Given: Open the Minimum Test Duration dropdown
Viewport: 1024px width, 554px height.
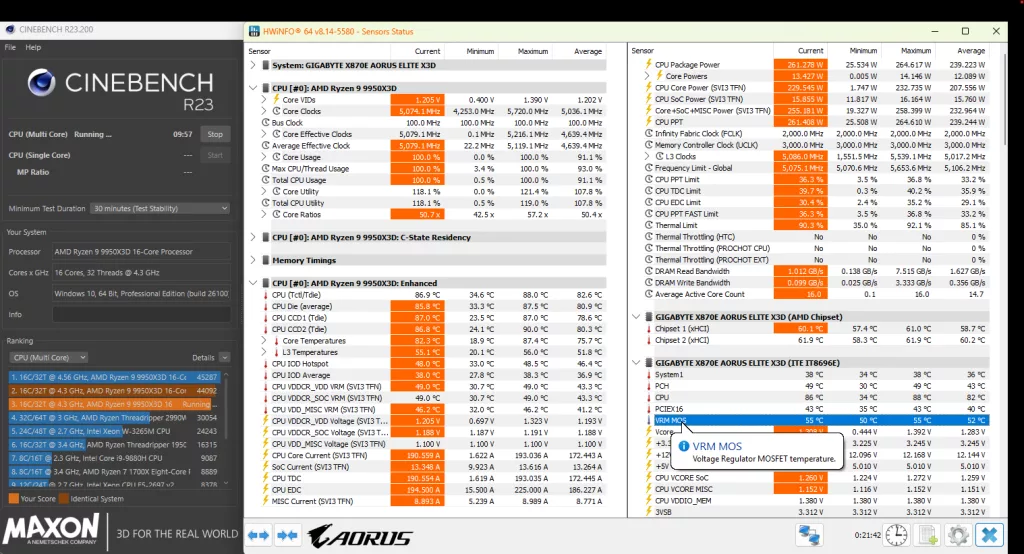Looking at the screenshot, I should (160, 208).
